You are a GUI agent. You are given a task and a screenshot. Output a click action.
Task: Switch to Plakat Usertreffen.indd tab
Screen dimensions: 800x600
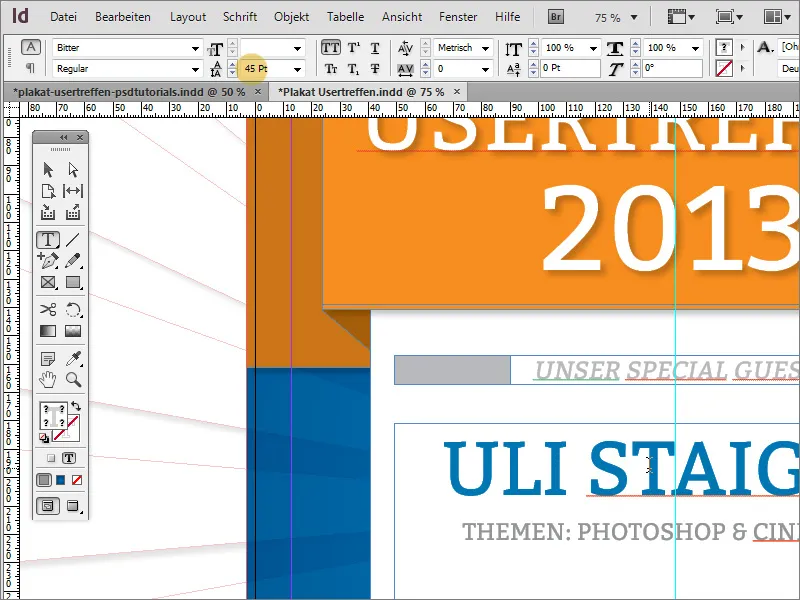(364, 92)
